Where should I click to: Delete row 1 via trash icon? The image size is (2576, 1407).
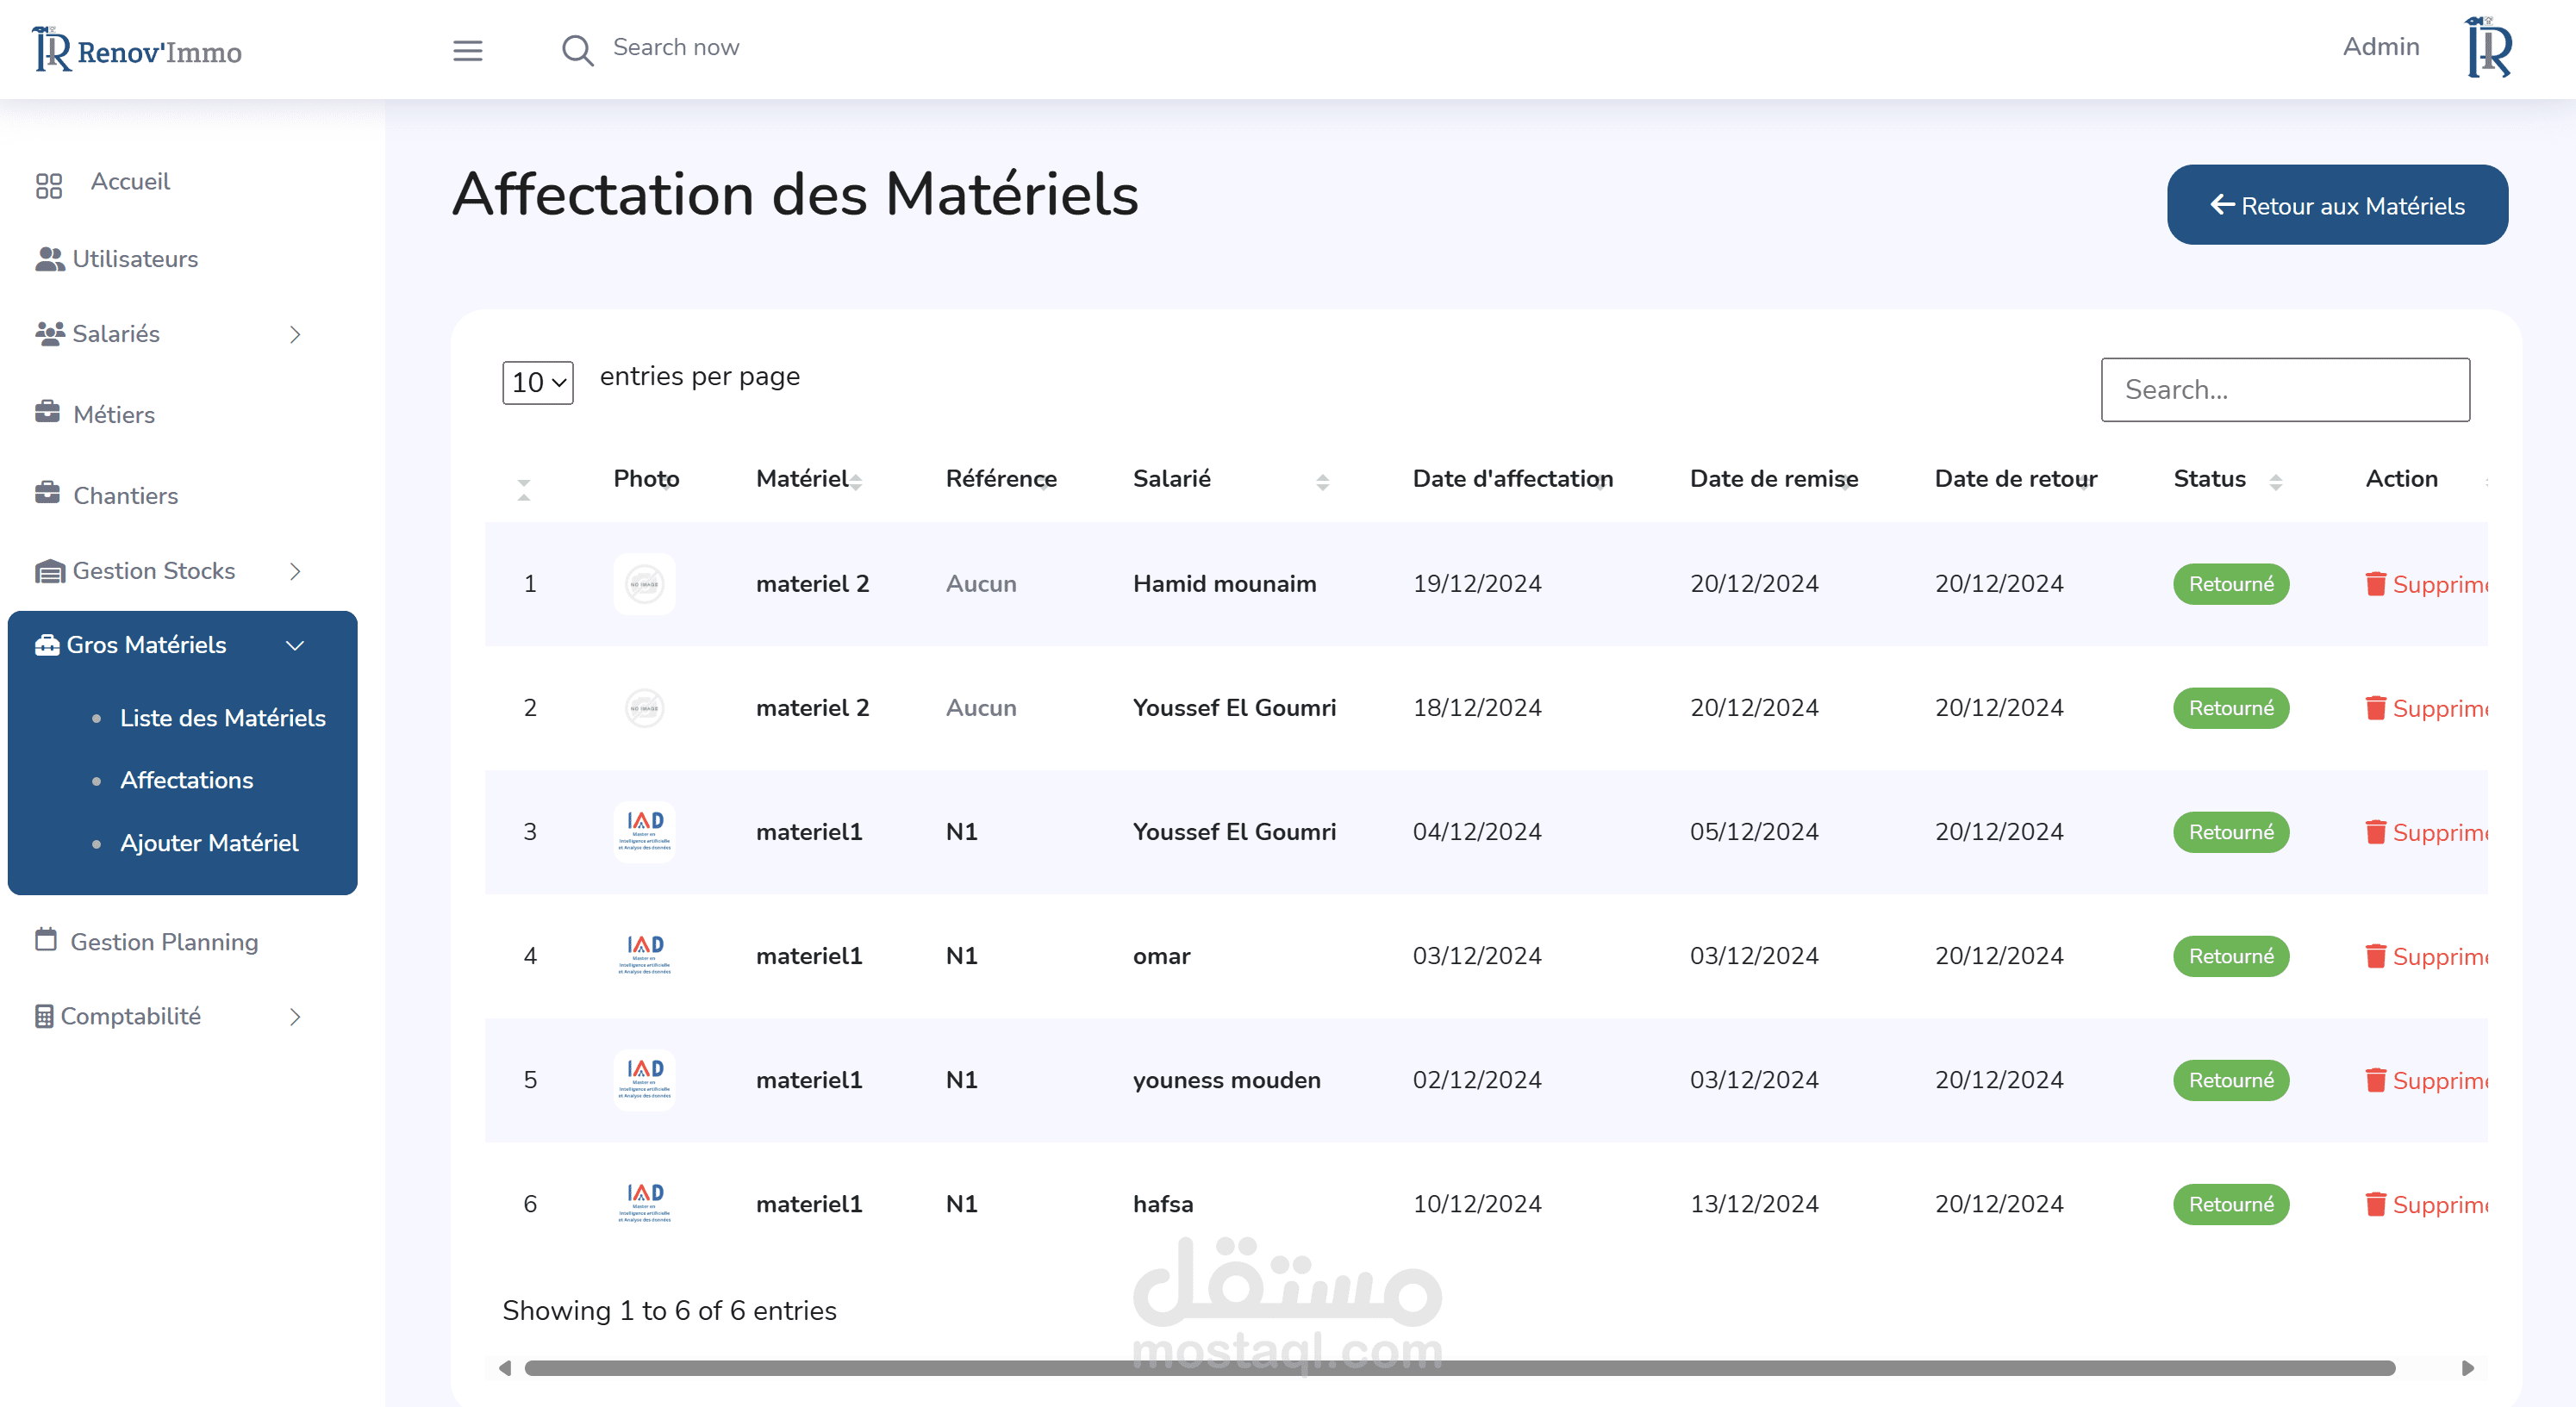(2375, 583)
